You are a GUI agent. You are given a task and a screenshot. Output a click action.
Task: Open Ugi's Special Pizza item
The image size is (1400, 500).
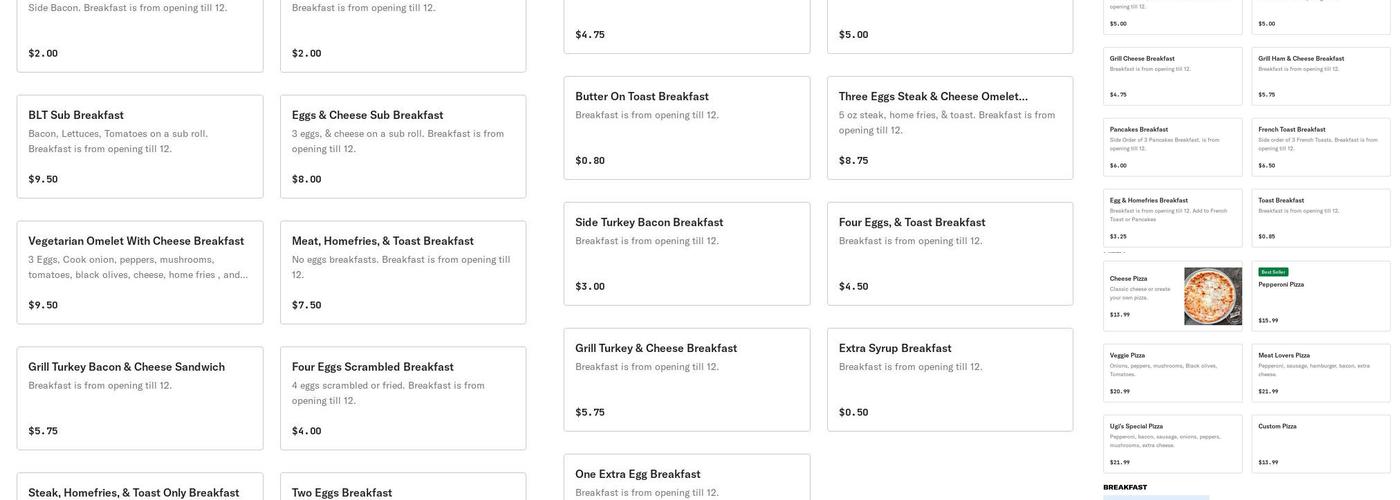pos(1173,443)
